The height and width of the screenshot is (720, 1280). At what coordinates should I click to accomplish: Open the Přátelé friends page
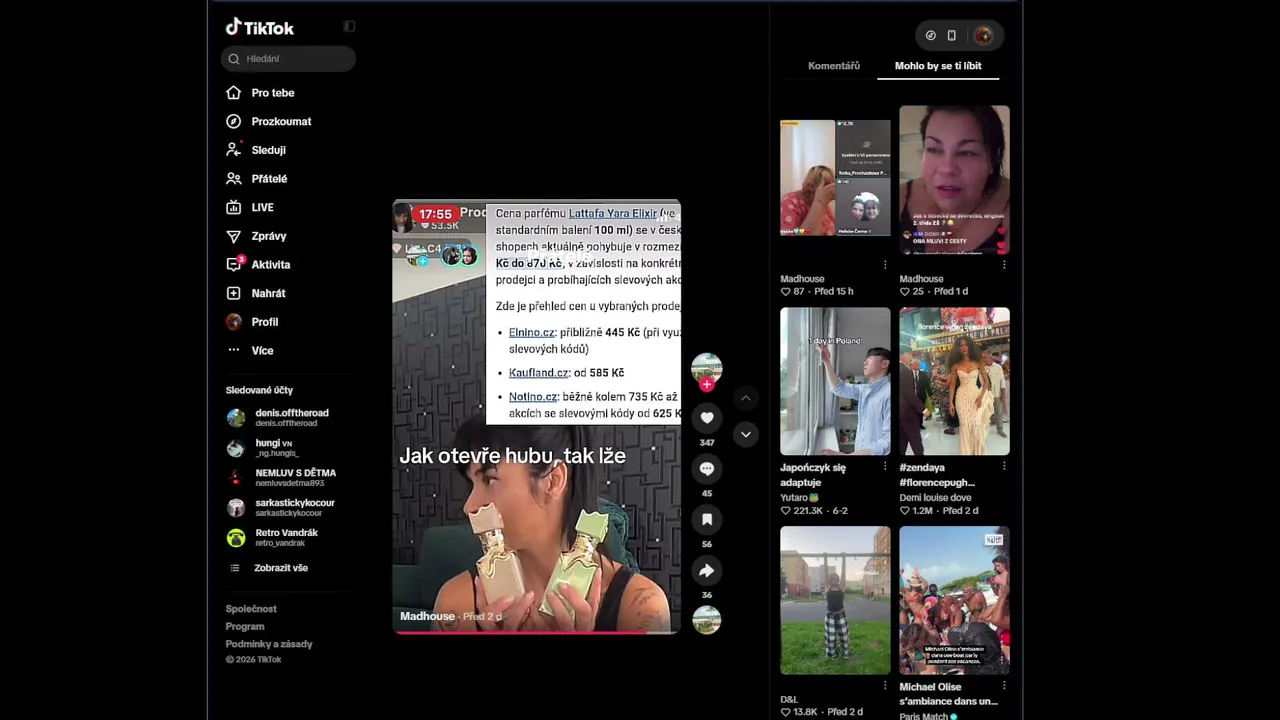pyautogui.click(x=269, y=179)
